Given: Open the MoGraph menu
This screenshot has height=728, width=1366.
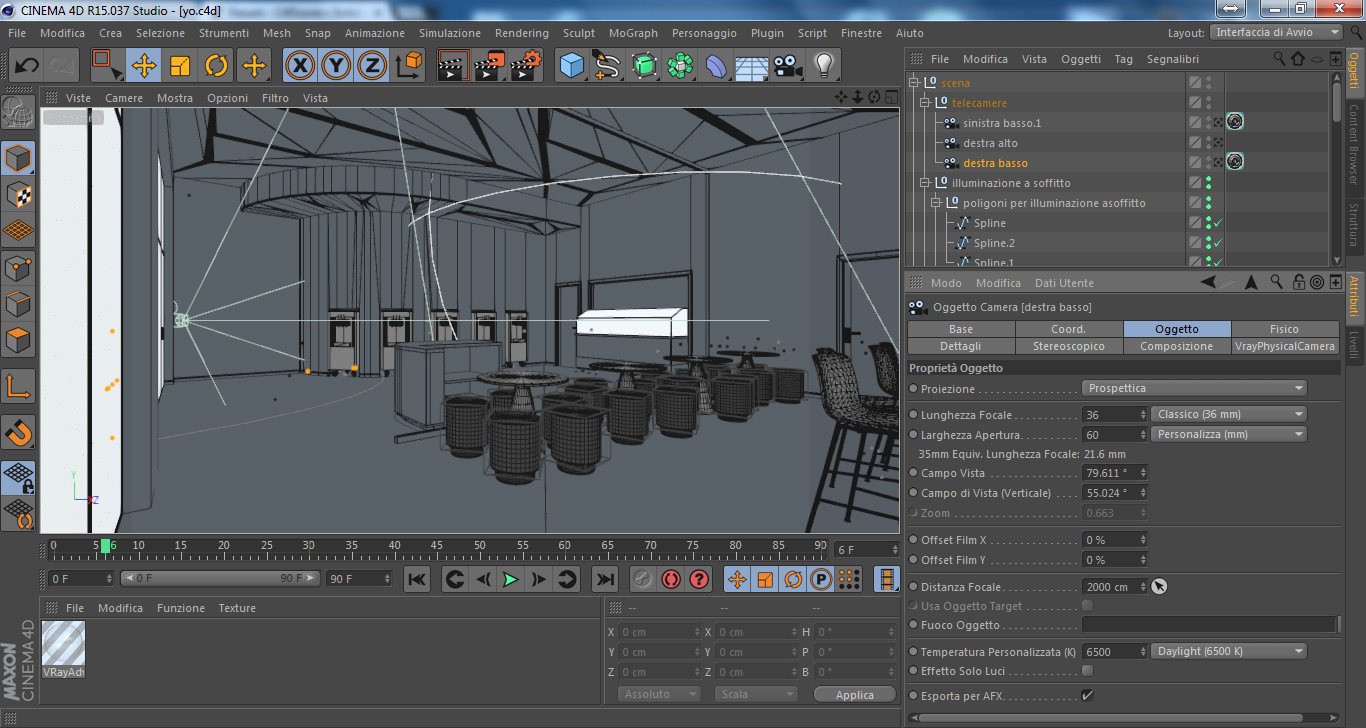Looking at the screenshot, I should point(633,33).
